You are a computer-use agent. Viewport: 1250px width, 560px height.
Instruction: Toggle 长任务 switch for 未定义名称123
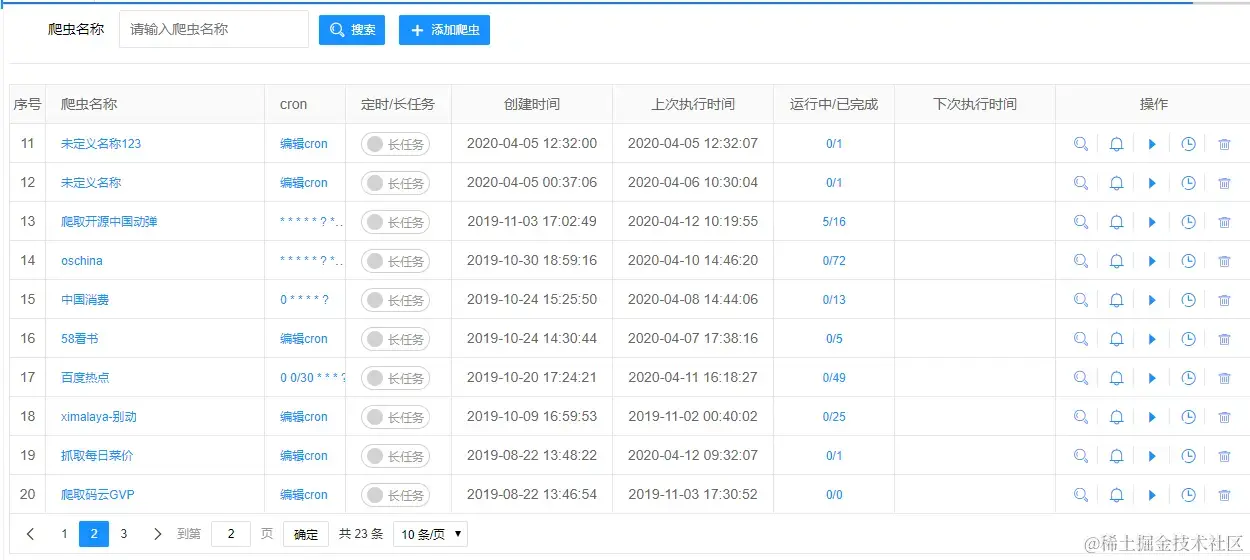click(x=395, y=144)
